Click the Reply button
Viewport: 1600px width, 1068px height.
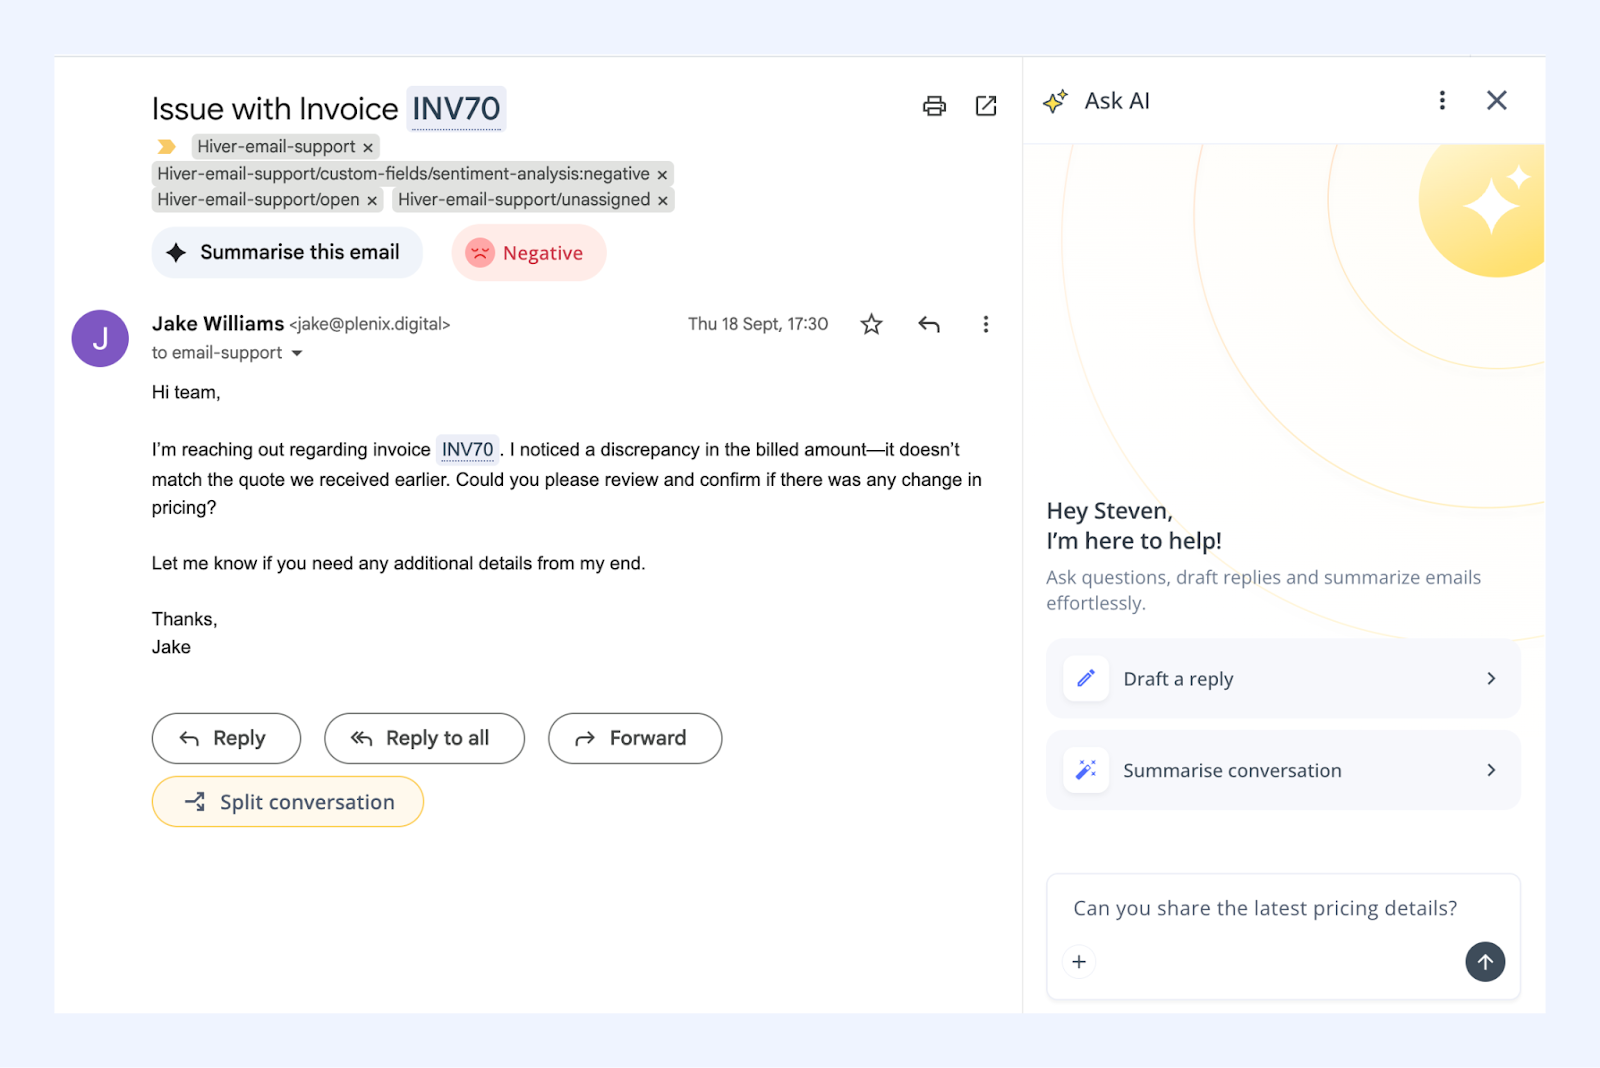point(226,738)
